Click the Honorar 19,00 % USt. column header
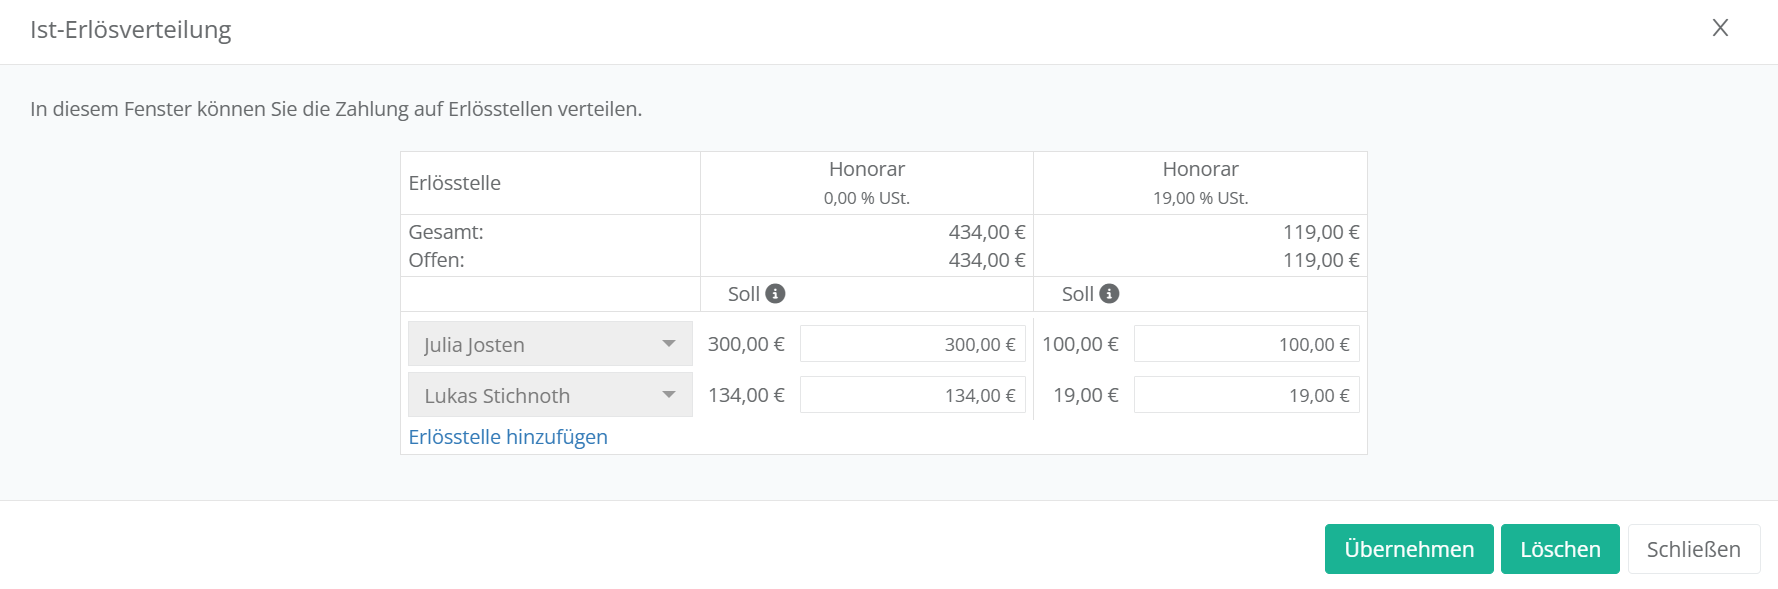Viewport: 1778px width, 589px height. pyautogui.click(x=1200, y=182)
